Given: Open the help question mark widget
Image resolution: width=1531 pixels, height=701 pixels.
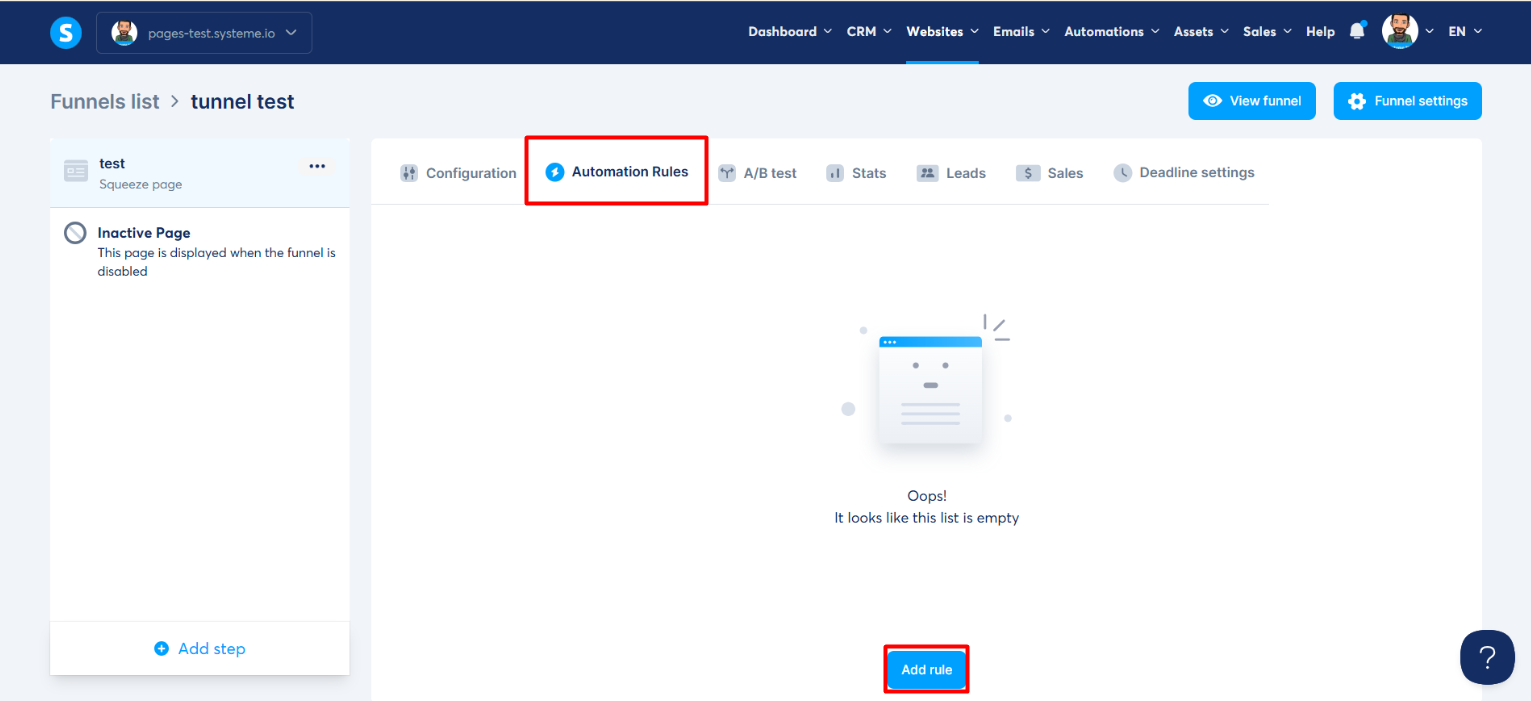Looking at the screenshot, I should 1487,657.
